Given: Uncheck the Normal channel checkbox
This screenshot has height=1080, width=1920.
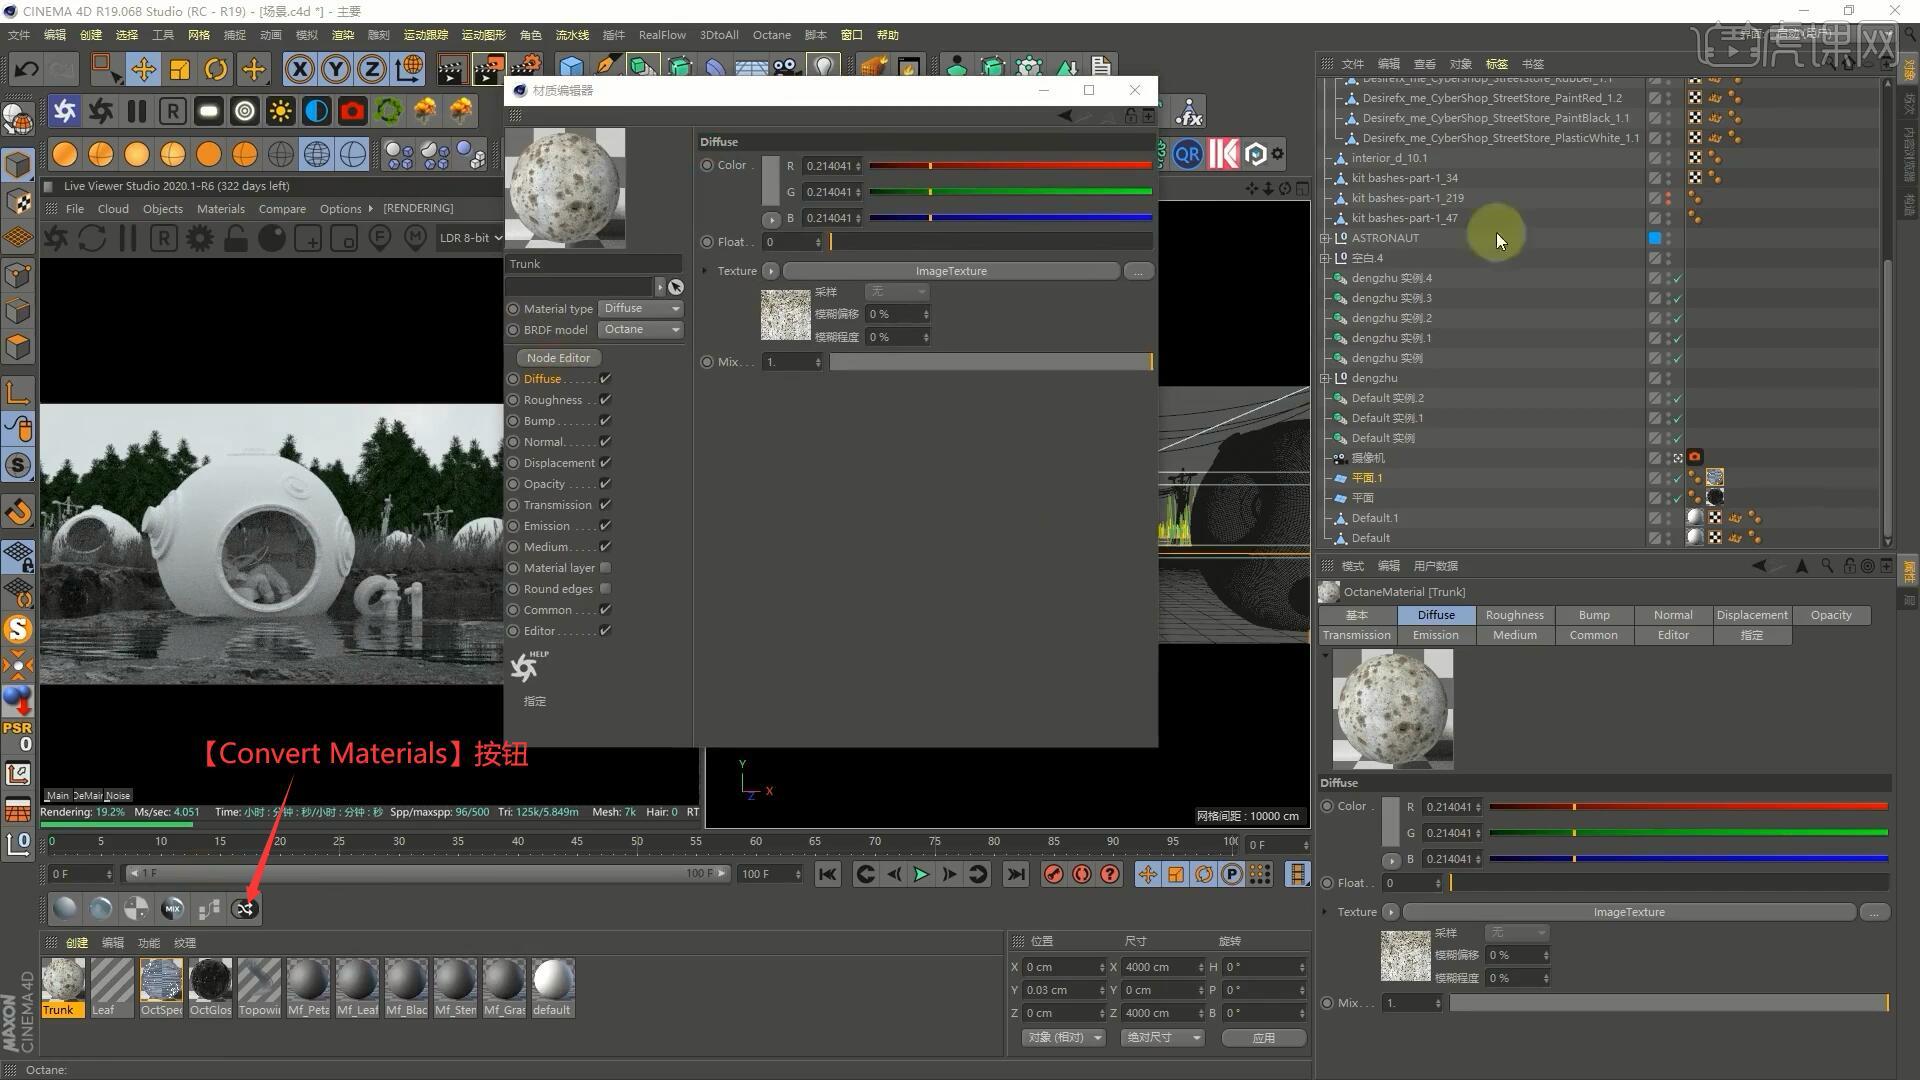Looking at the screenshot, I should (x=605, y=442).
